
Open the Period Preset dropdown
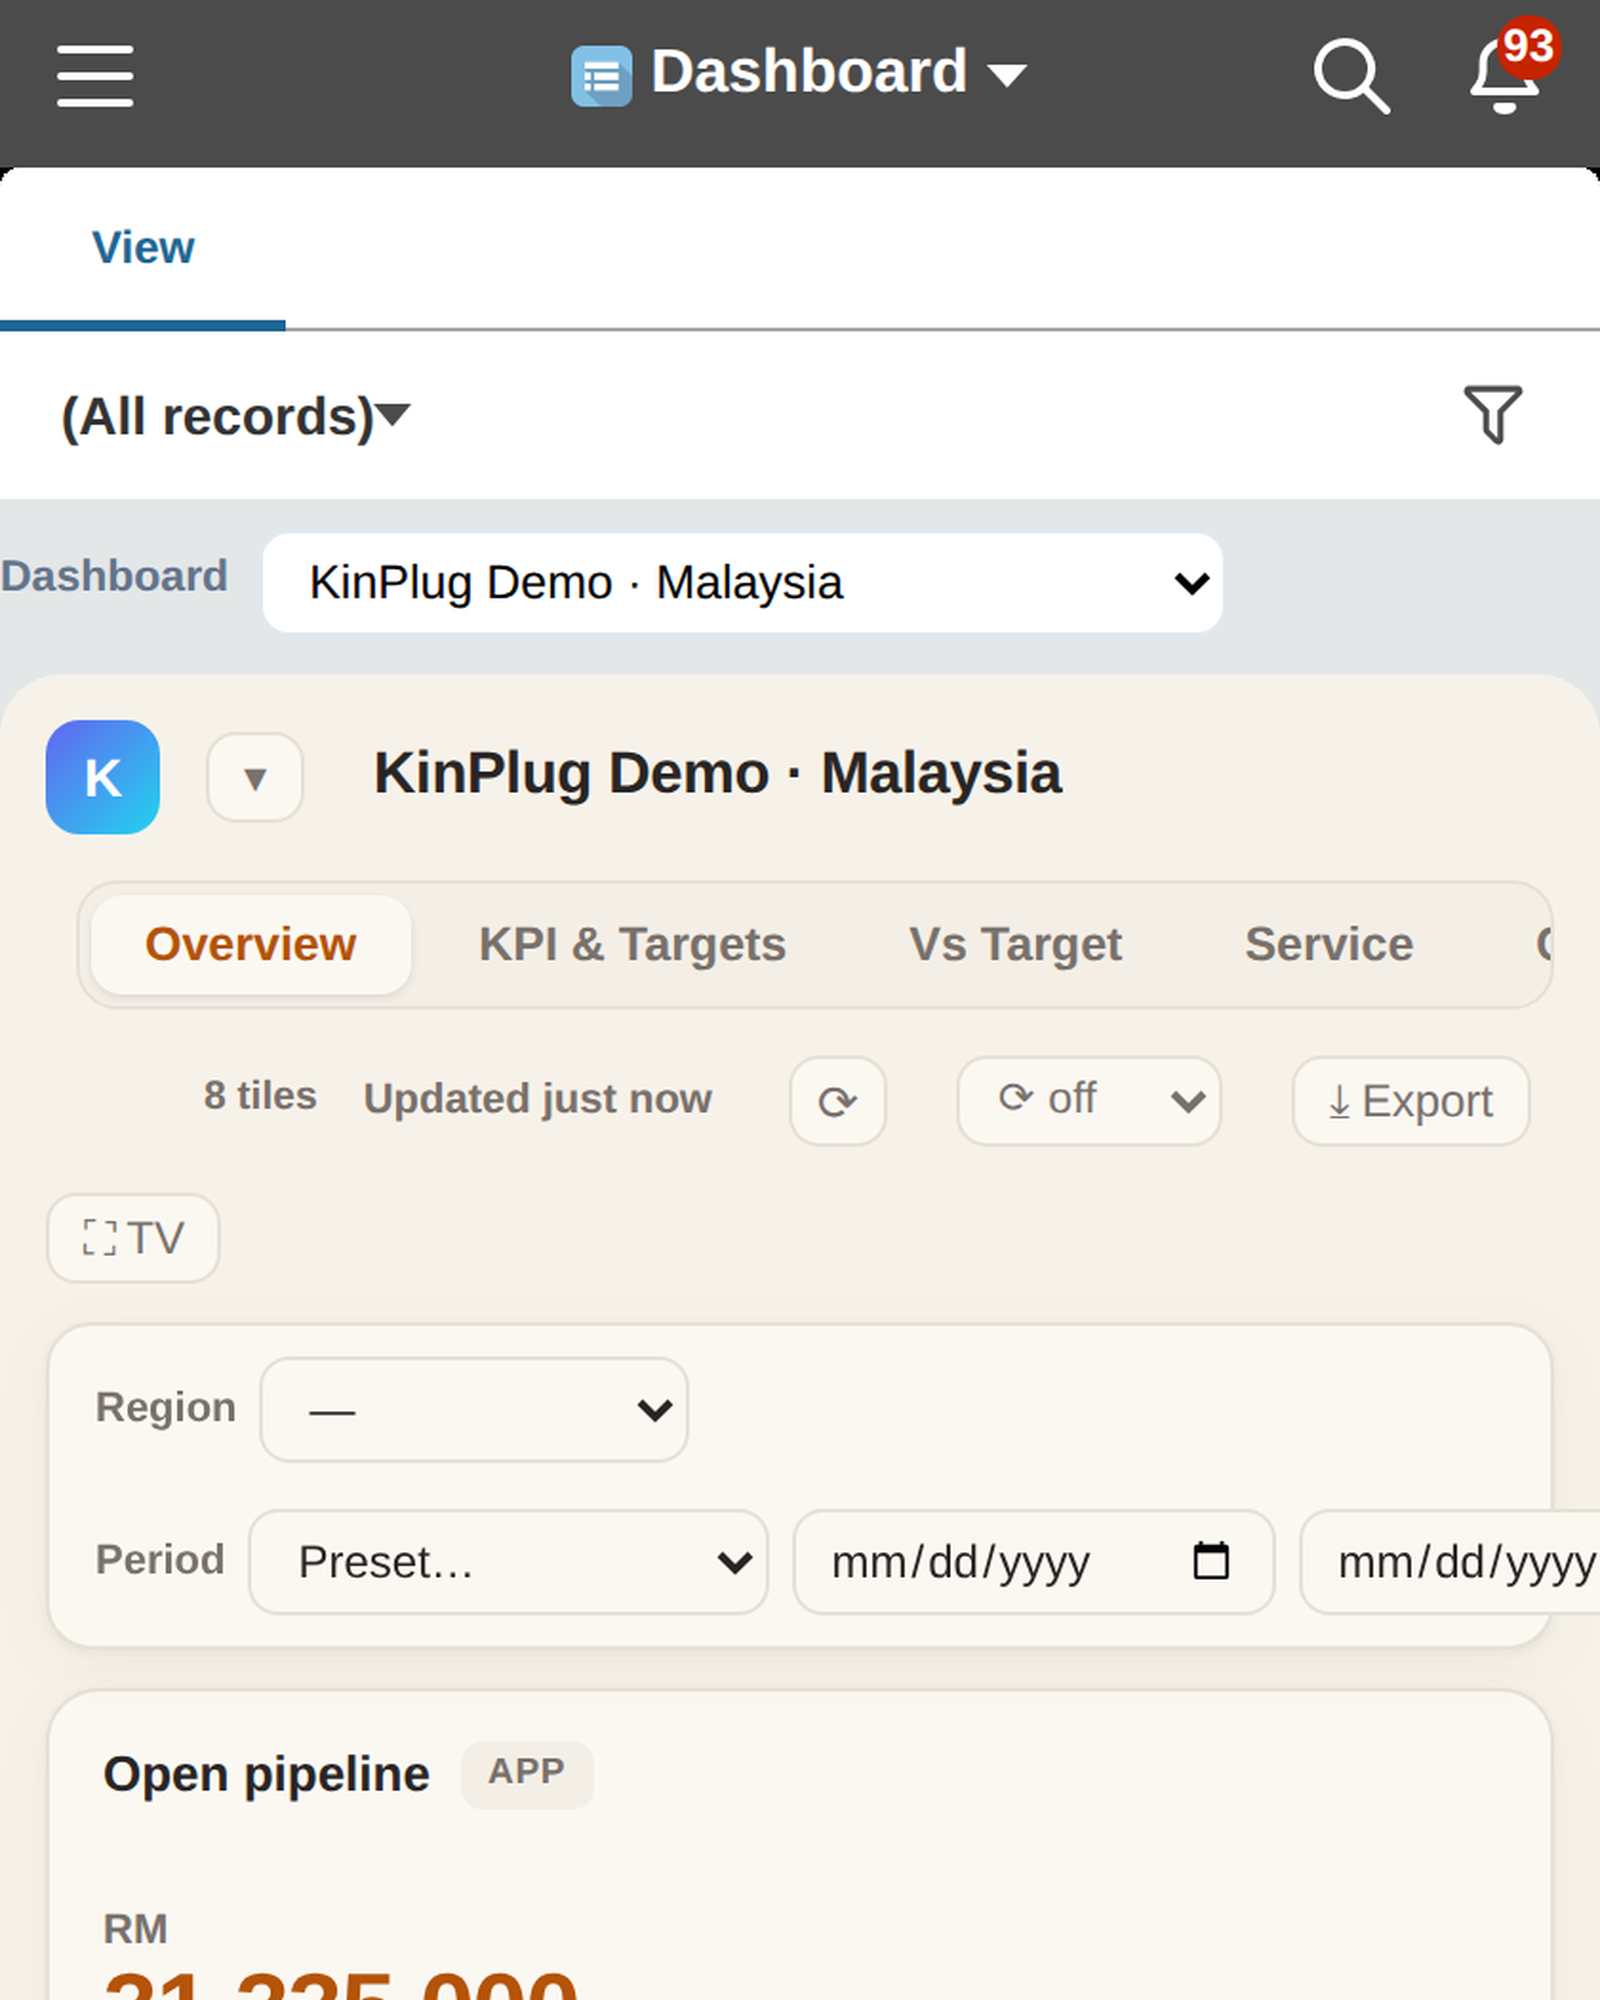(x=508, y=1561)
